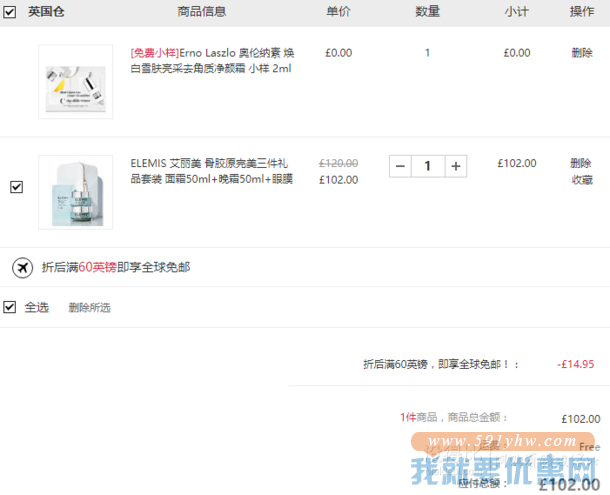Viewport: 610px width, 495px height.
Task: Click the 操作 column header
Action: [582, 12]
